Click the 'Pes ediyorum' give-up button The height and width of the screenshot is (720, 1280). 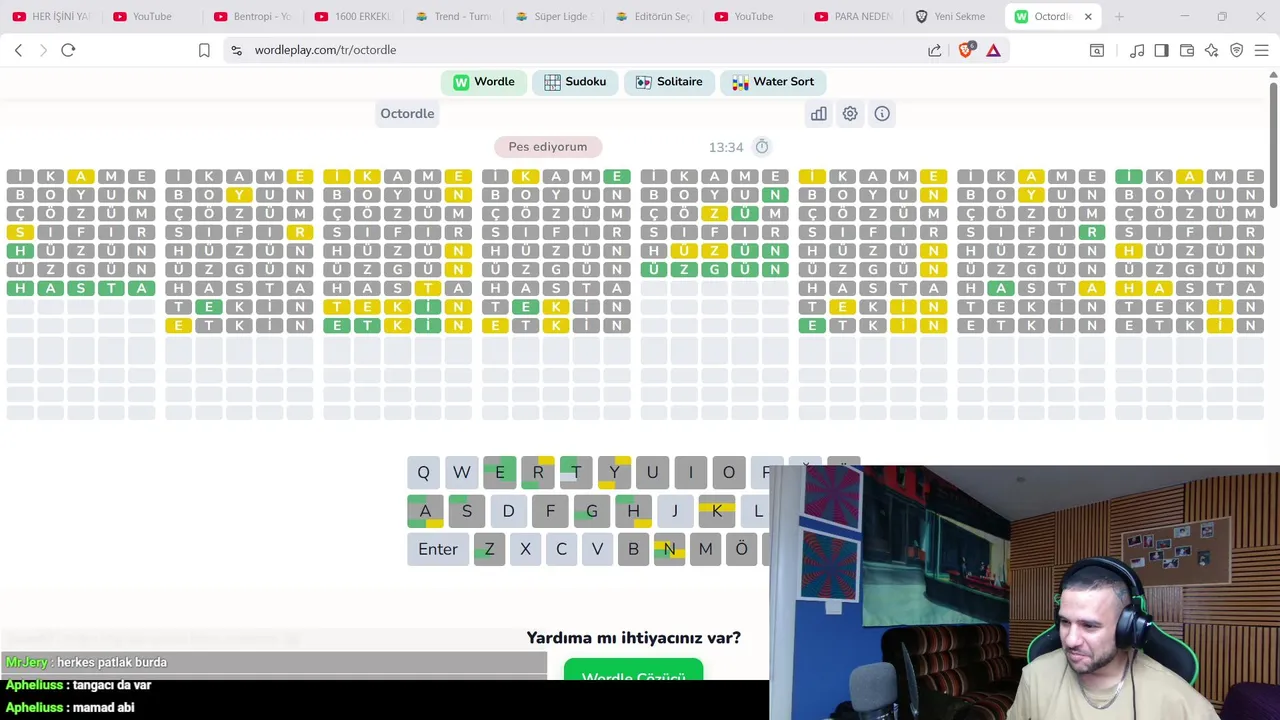click(548, 147)
